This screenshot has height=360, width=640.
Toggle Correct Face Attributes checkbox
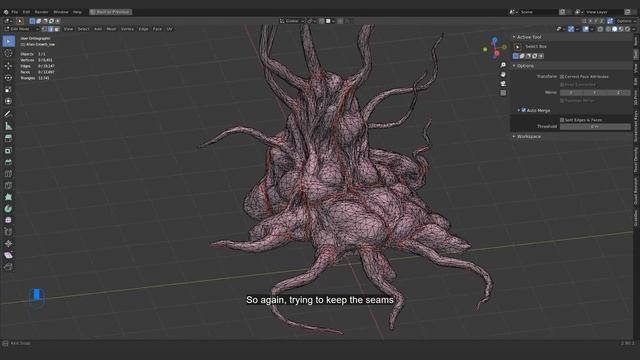pos(562,77)
